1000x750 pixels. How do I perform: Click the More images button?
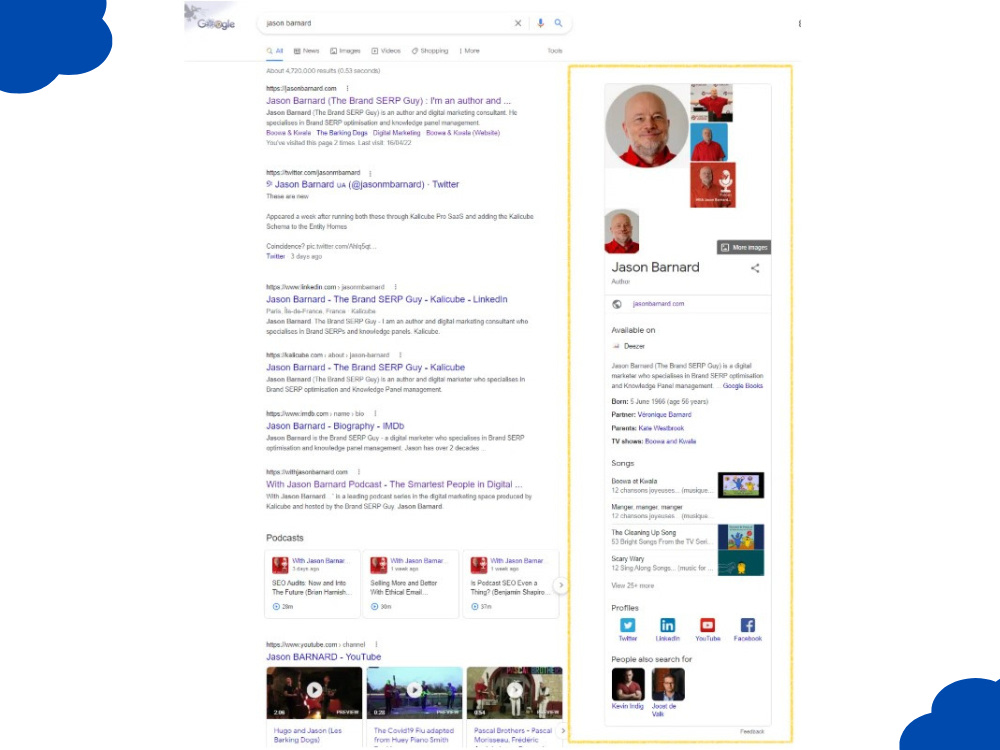point(744,247)
